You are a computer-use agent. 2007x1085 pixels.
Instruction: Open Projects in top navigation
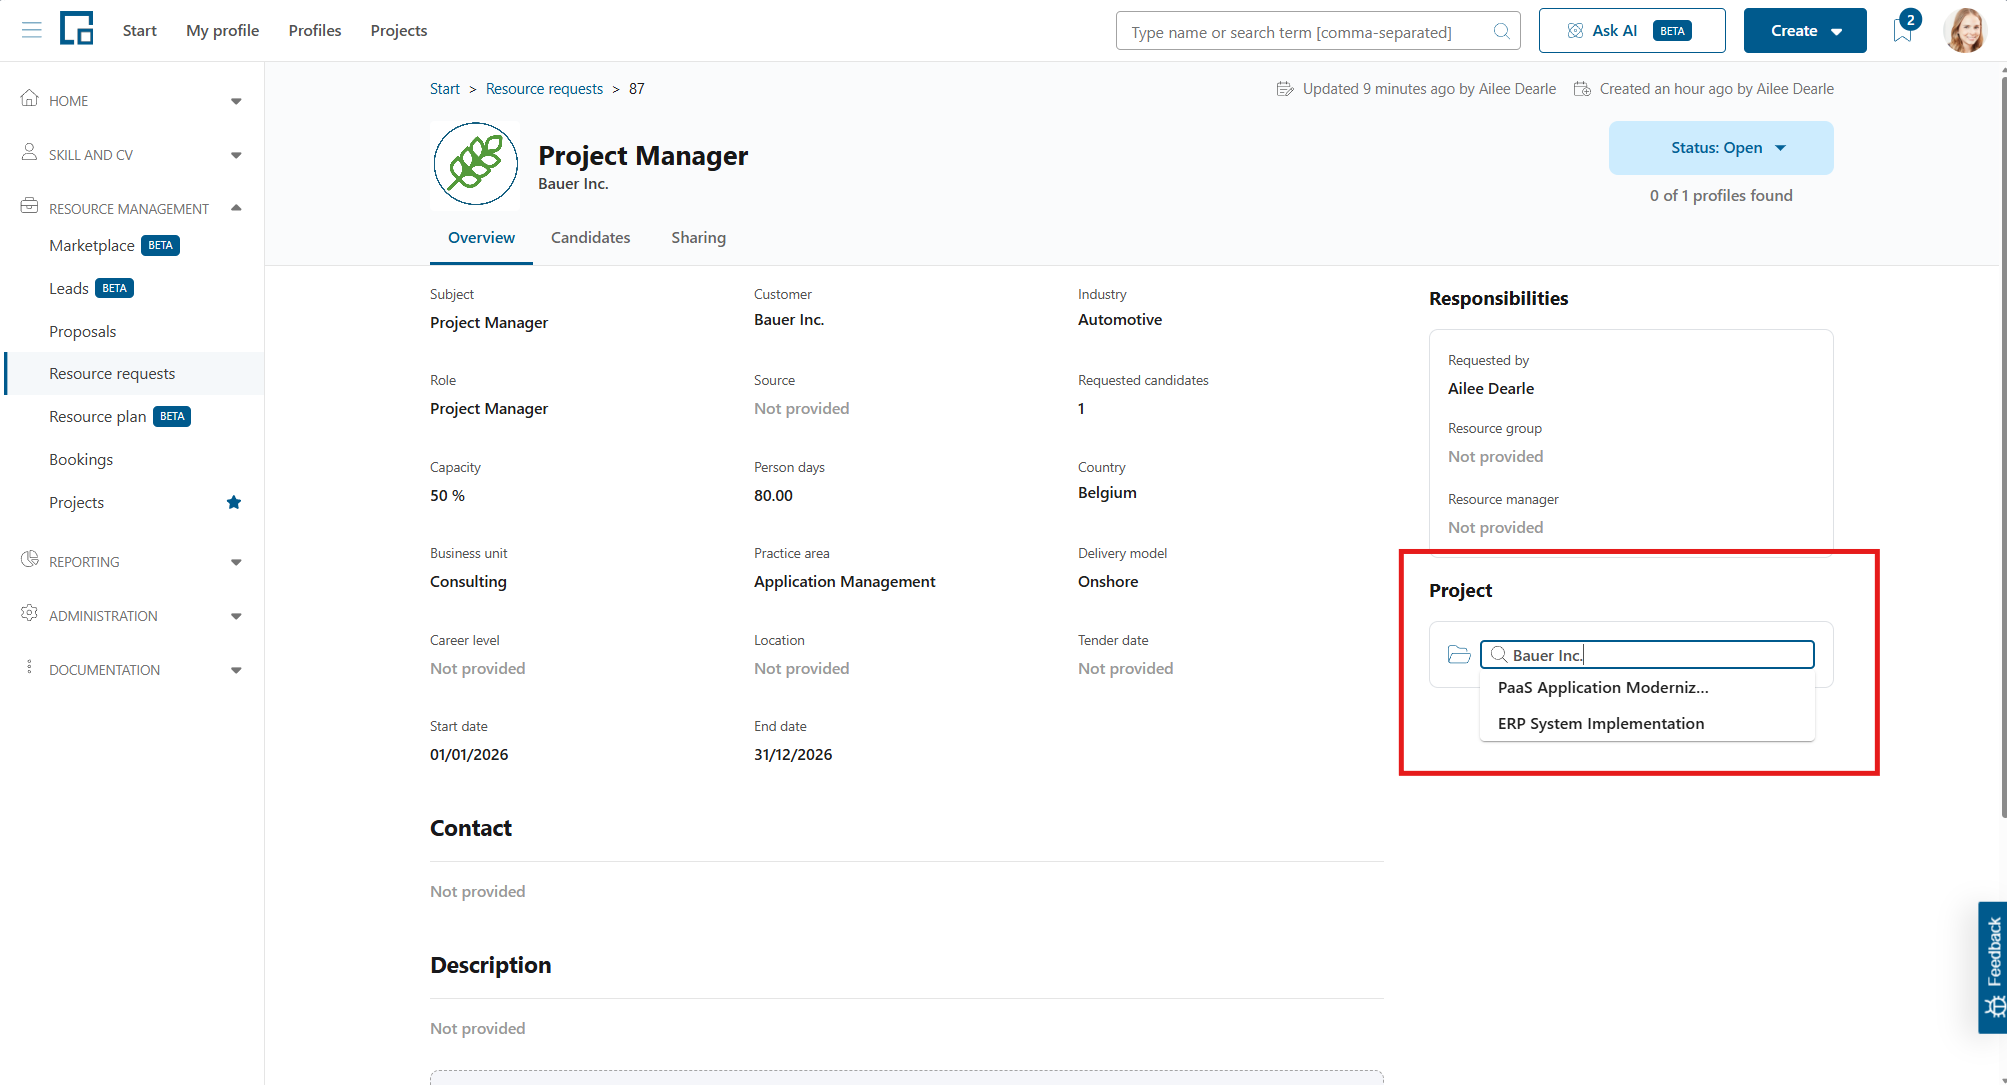point(399,31)
